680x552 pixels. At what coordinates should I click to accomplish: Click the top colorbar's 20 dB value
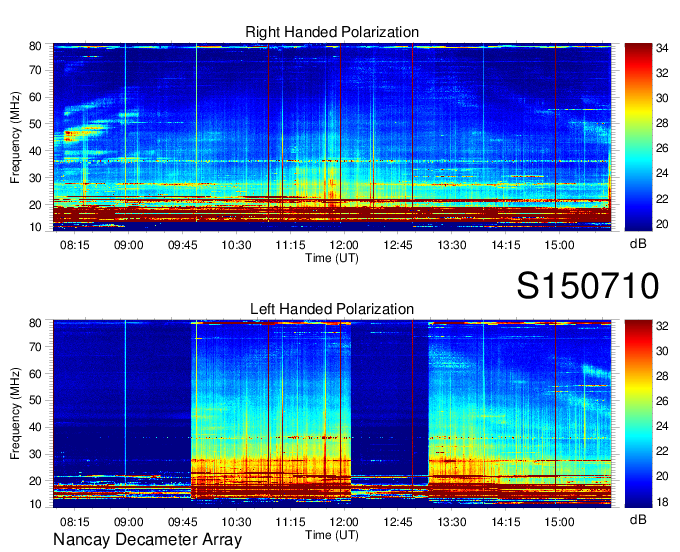(x=662, y=224)
